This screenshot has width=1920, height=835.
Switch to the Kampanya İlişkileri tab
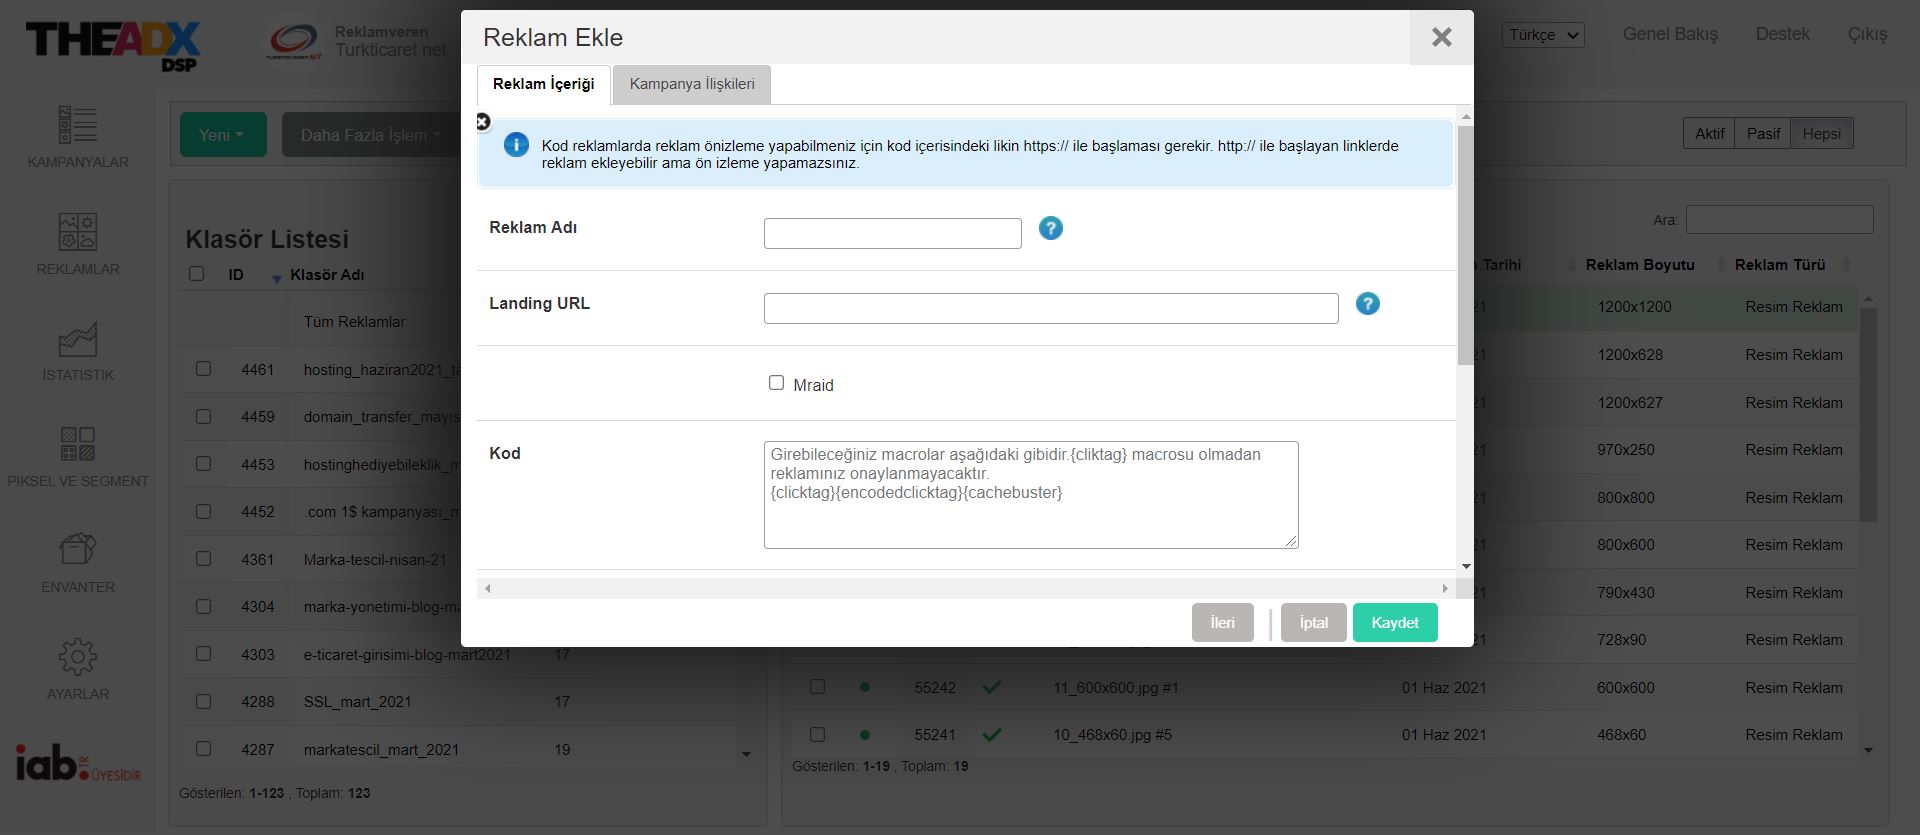click(x=692, y=84)
